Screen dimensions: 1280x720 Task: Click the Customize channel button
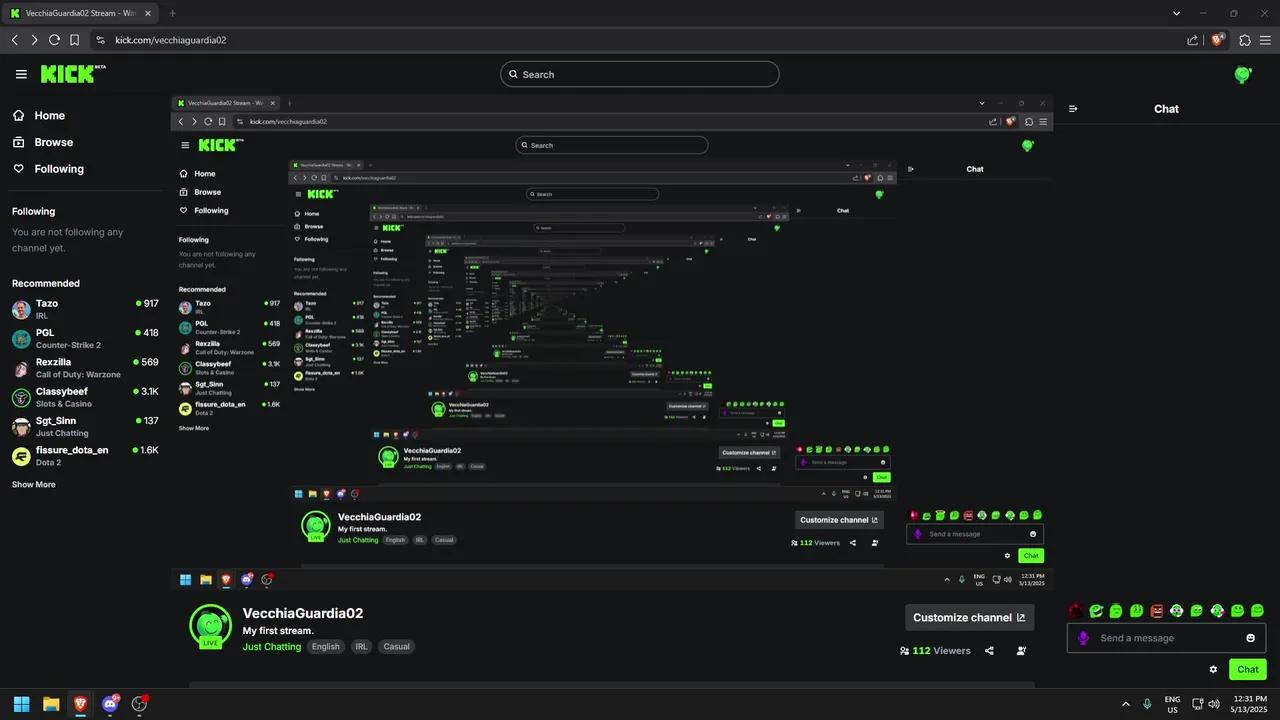[x=969, y=617]
